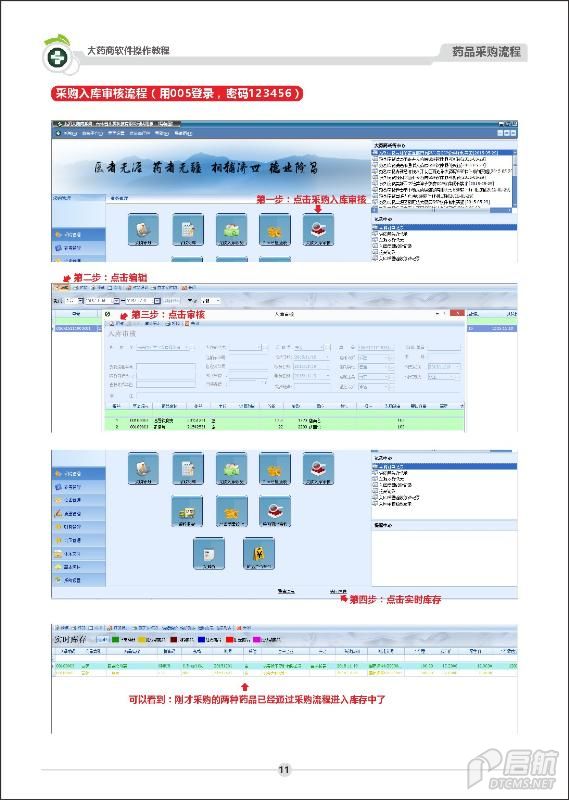Click the 编辑 edit toolbar button at step two

pyautogui.click(x=63, y=288)
